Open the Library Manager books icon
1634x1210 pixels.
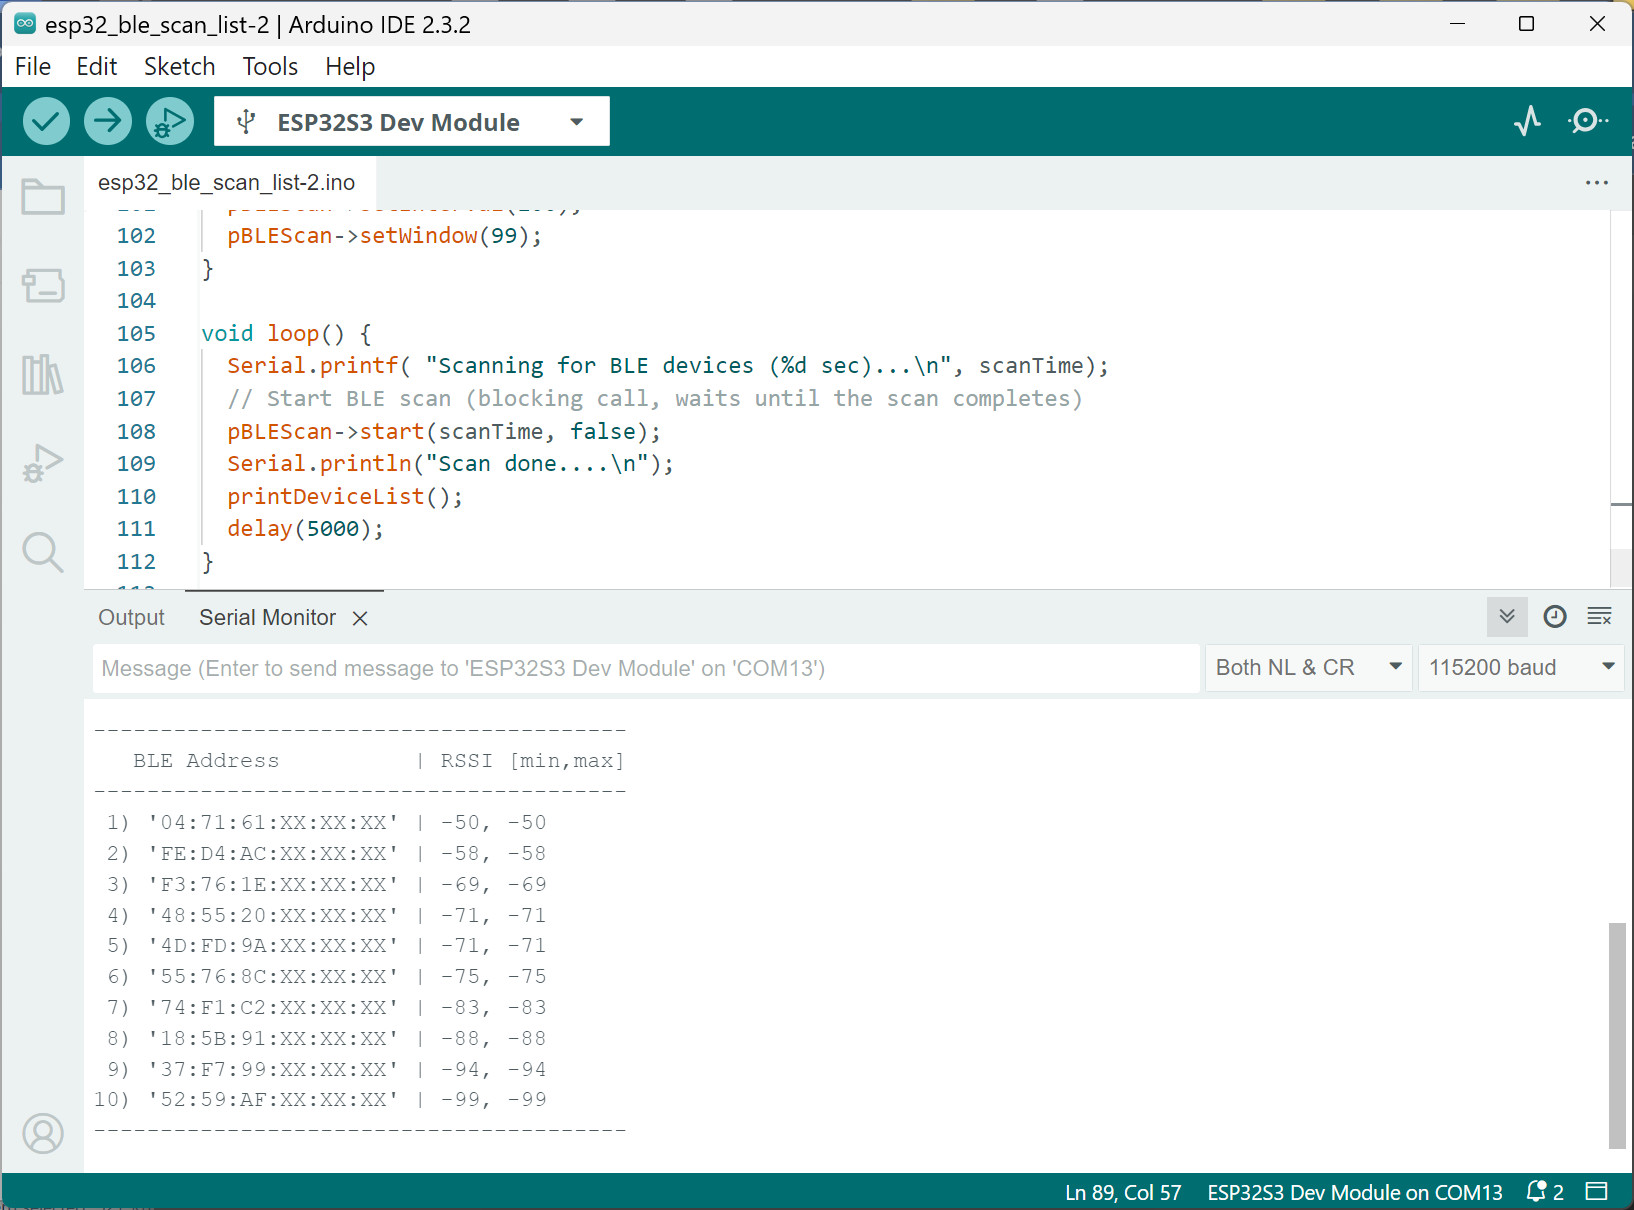click(x=43, y=375)
